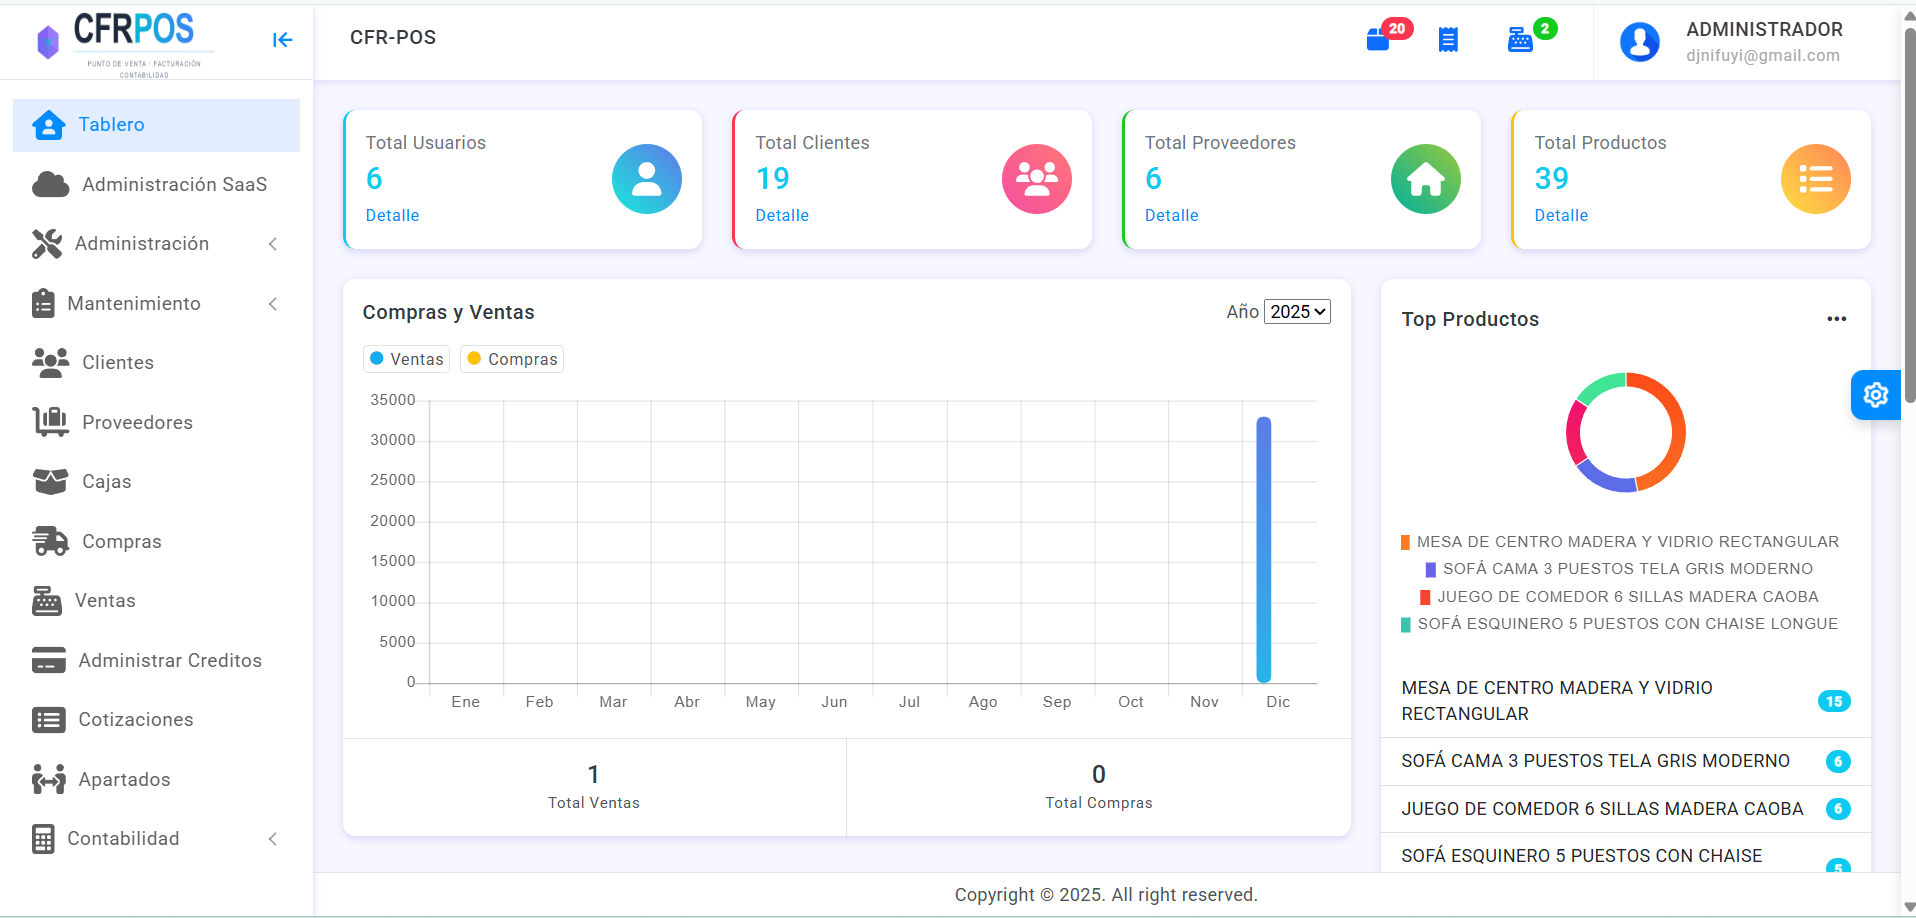Viewport: 1916px width, 918px height.
Task: Go to Tablero in the sidebar
Action: (x=156, y=125)
